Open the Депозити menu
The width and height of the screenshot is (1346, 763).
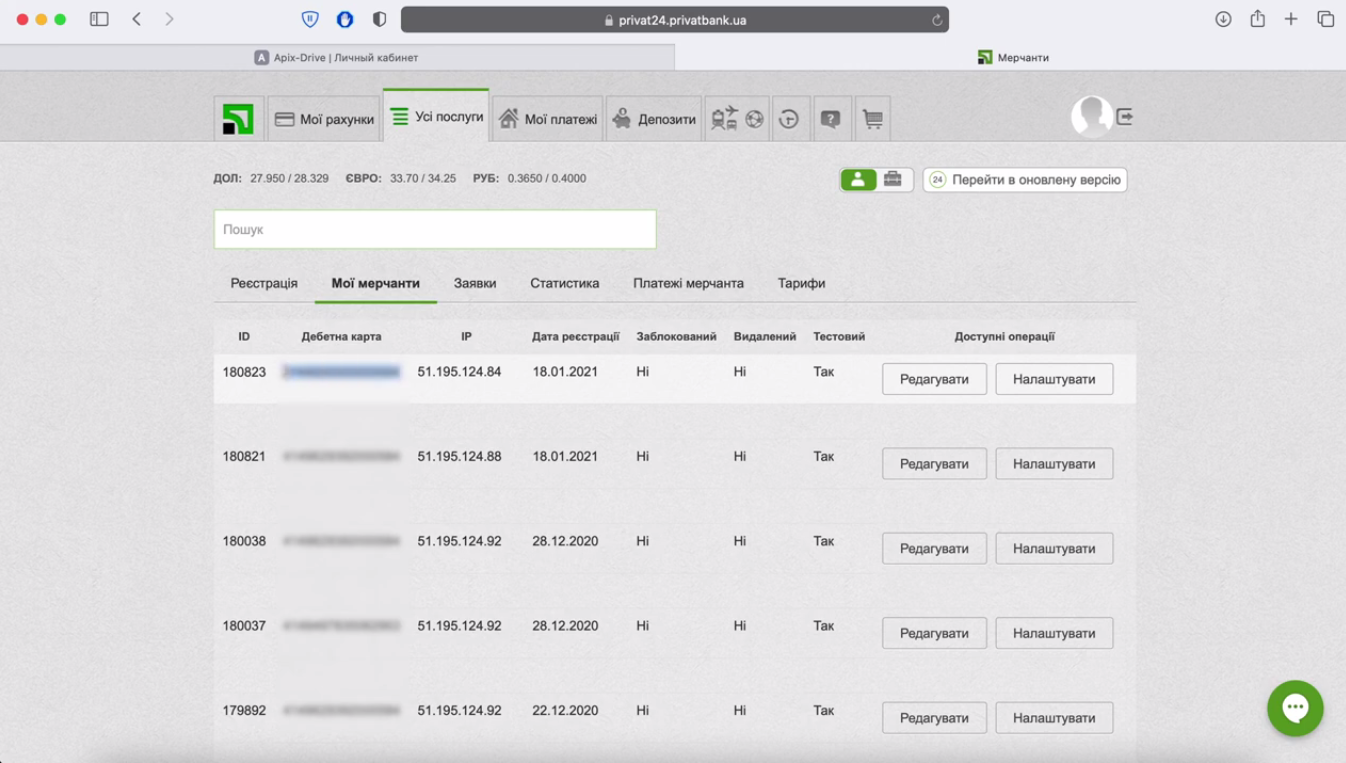click(653, 119)
